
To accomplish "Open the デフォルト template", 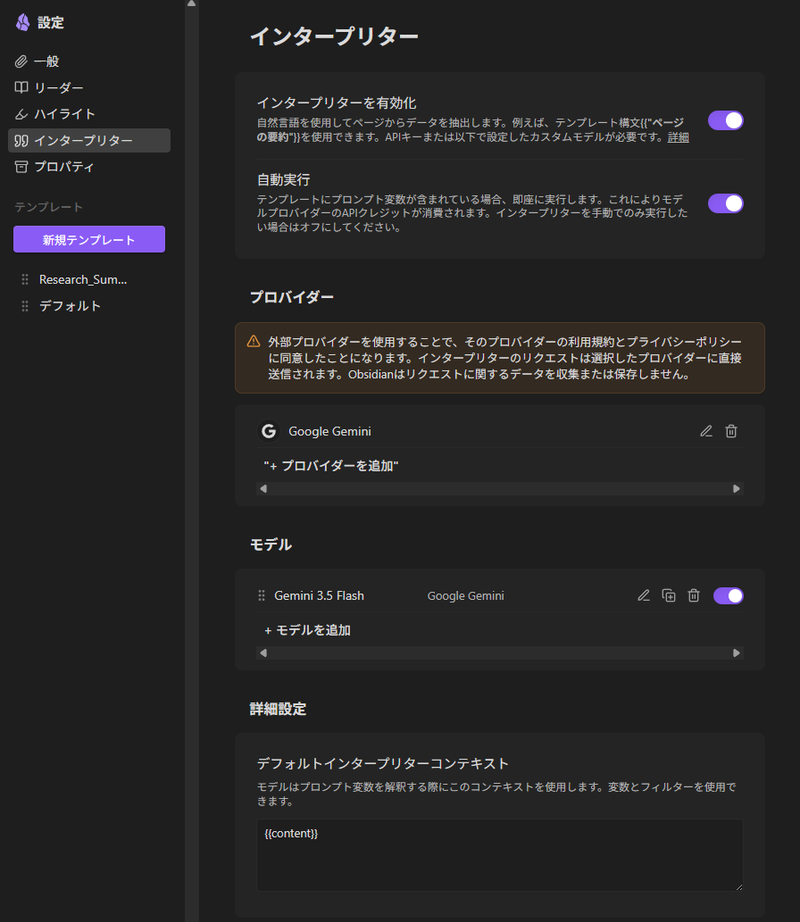I will click(x=70, y=306).
